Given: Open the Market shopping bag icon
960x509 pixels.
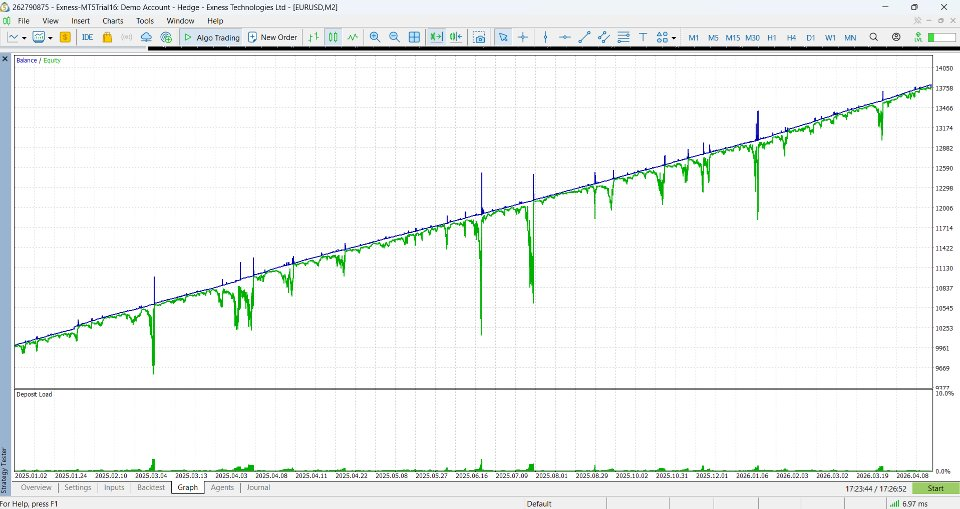Looking at the screenshot, I should click(107, 37).
